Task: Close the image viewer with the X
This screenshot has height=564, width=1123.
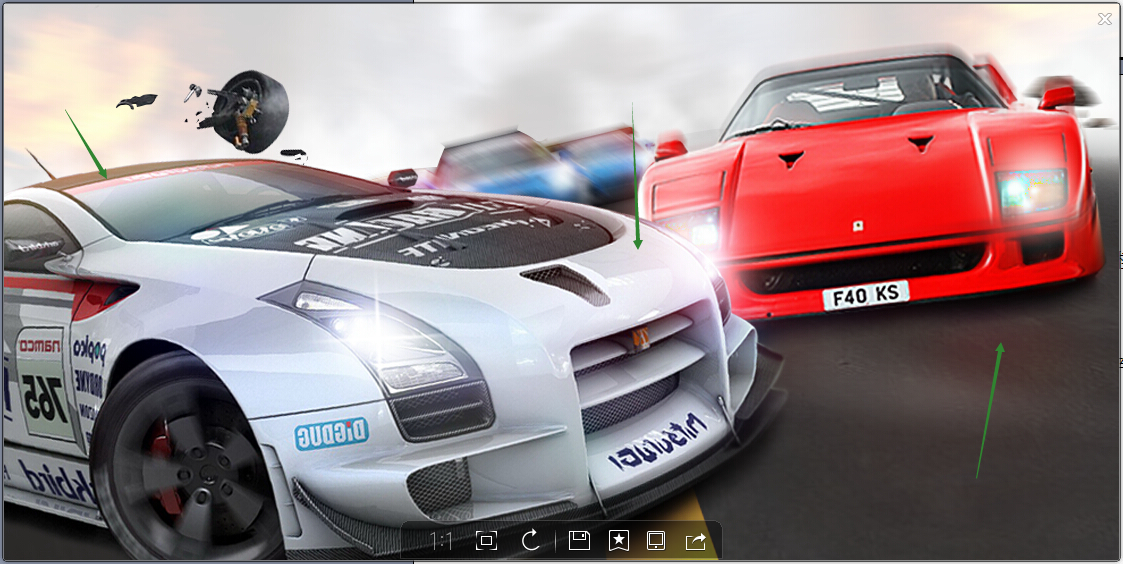Action: (1105, 19)
